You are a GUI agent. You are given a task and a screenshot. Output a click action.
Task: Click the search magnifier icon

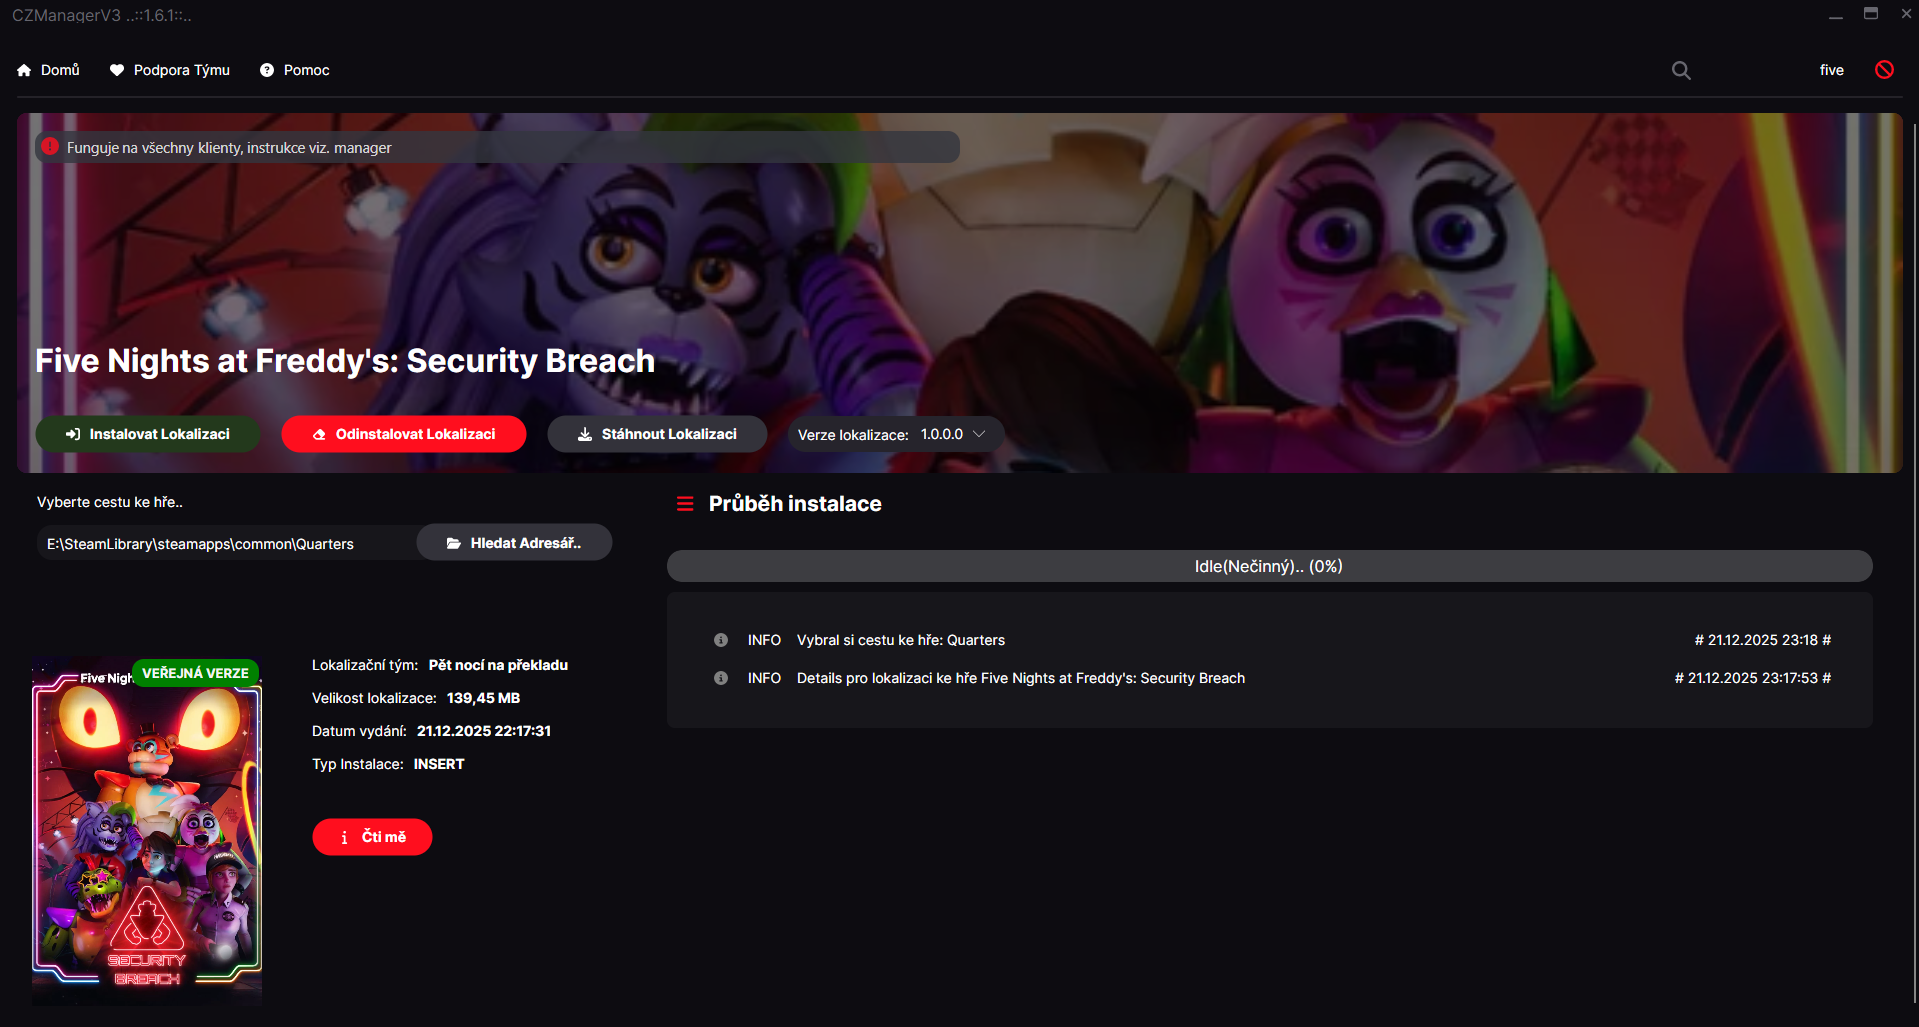[x=1681, y=70]
